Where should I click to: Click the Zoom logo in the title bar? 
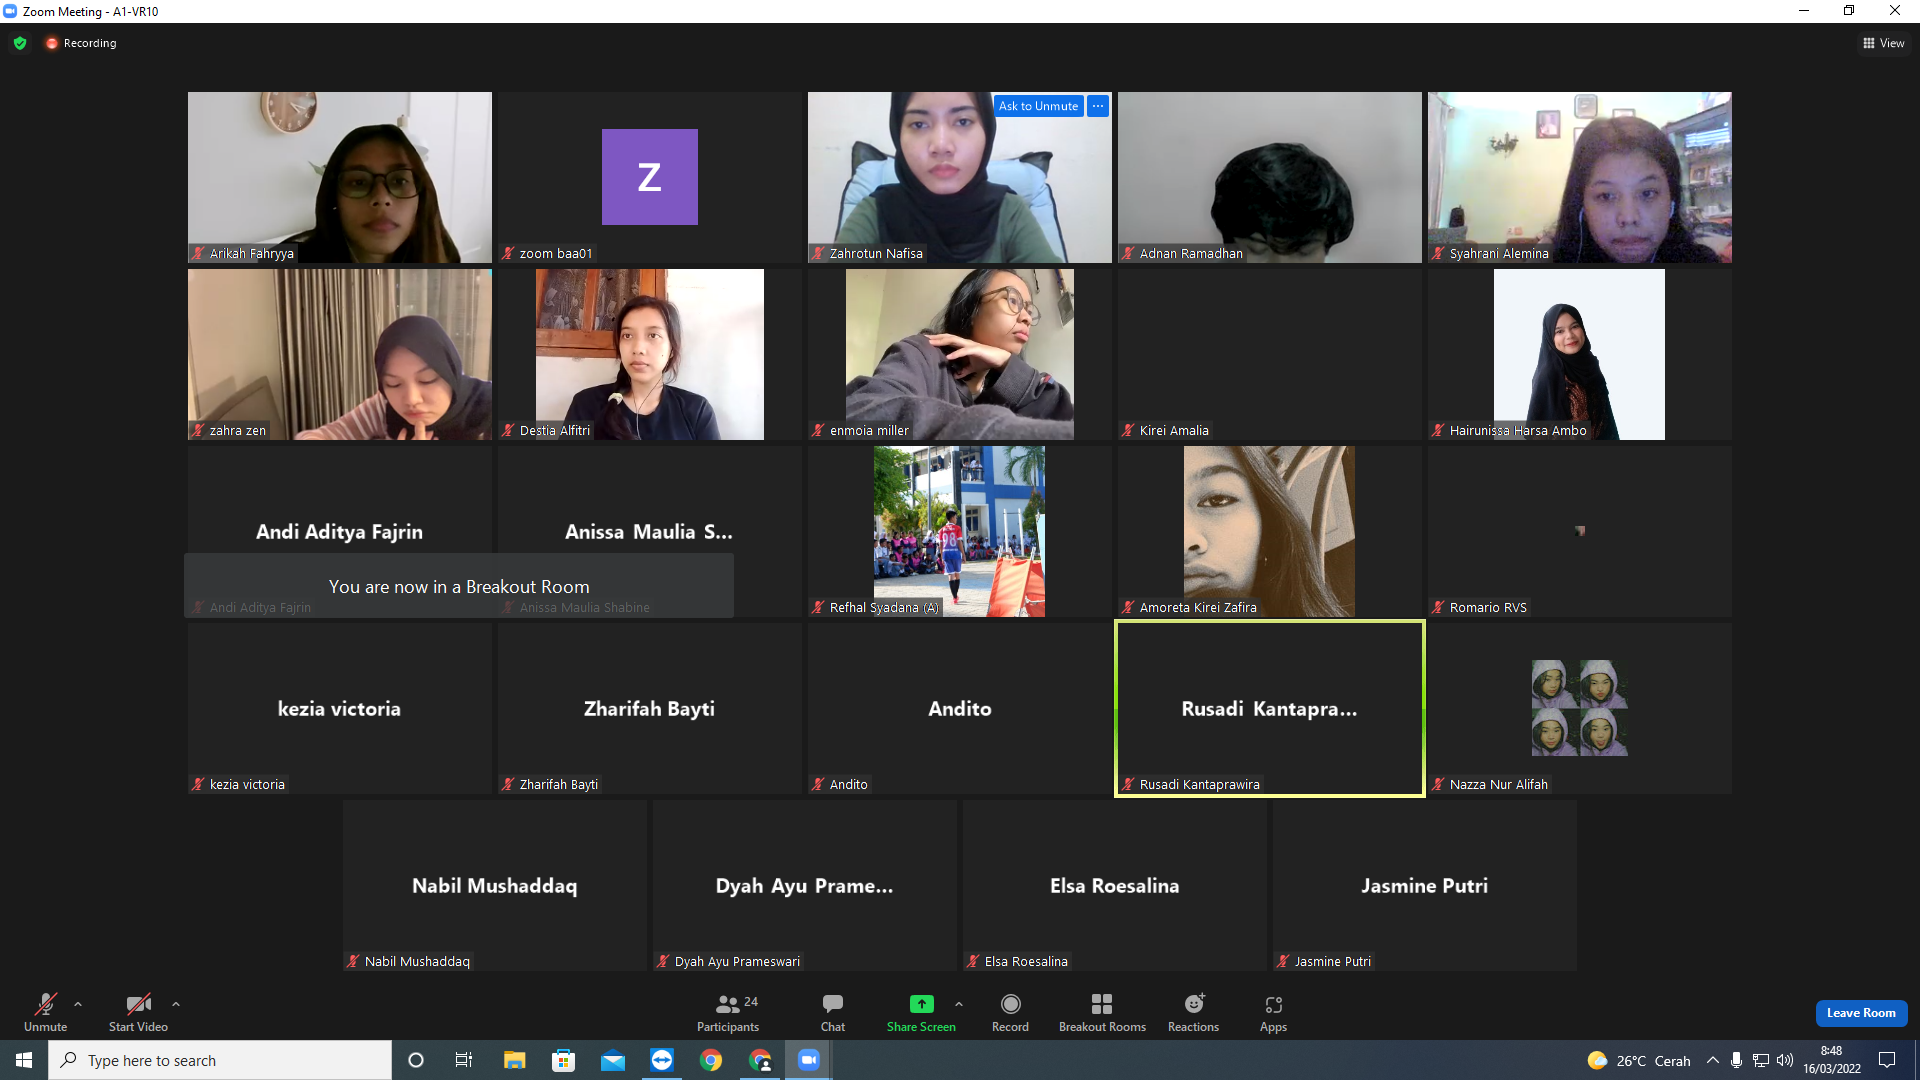click(10, 11)
